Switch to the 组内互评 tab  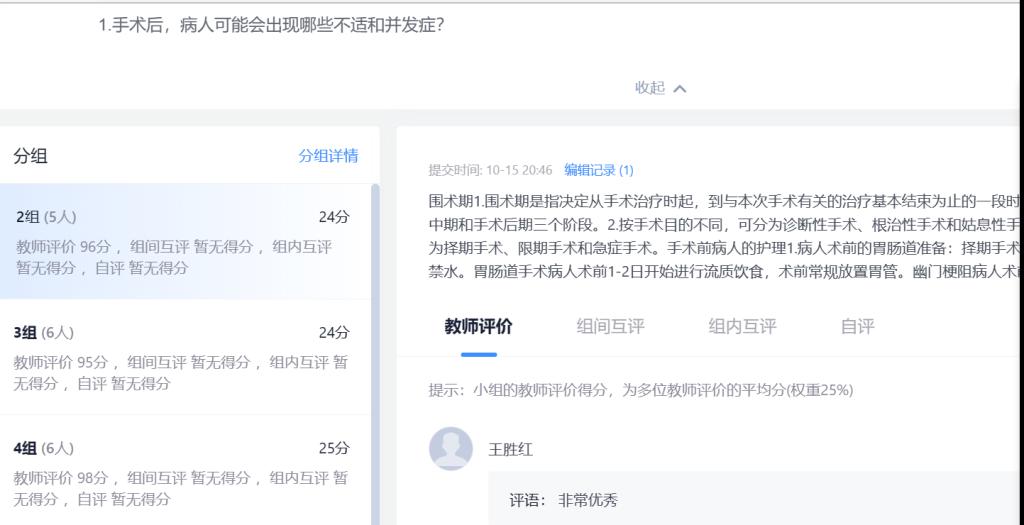pos(742,326)
